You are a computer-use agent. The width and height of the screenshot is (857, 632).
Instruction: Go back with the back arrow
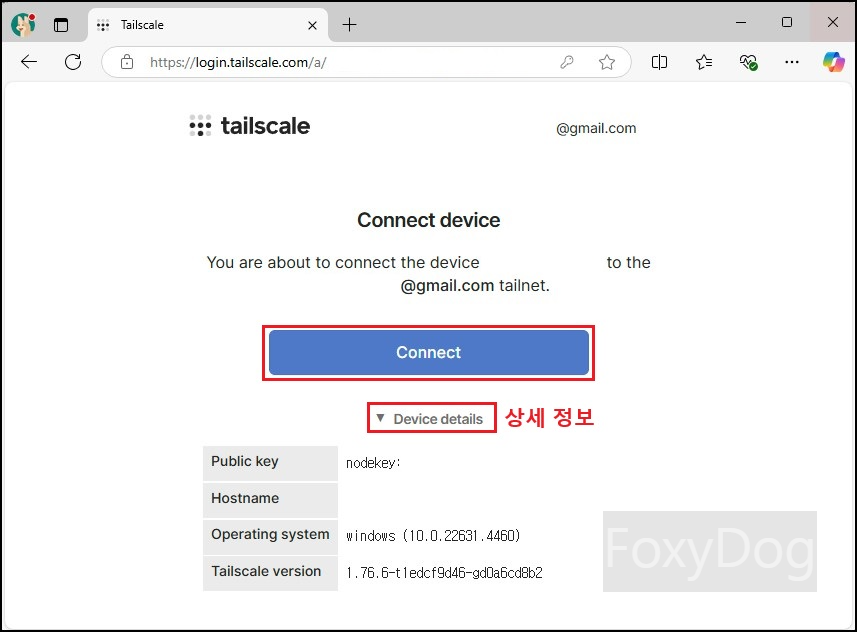pos(28,62)
